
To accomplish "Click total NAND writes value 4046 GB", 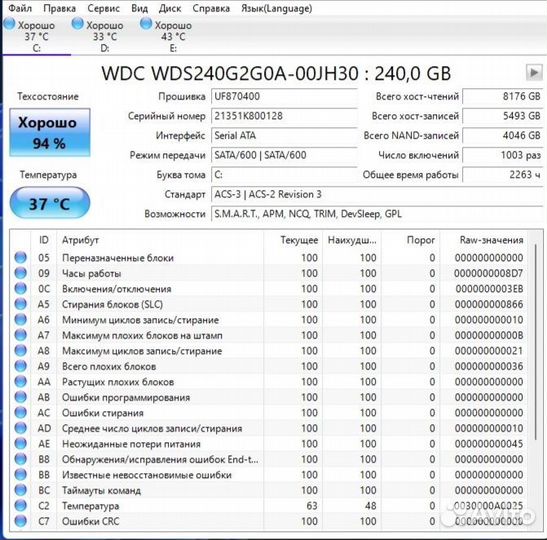I will [x=503, y=135].
